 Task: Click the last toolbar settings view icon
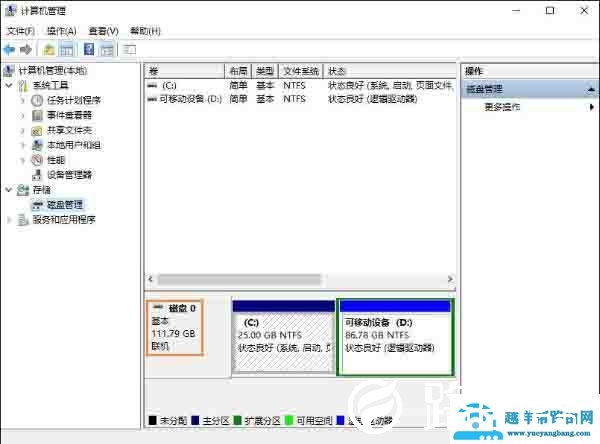[129, 50]
